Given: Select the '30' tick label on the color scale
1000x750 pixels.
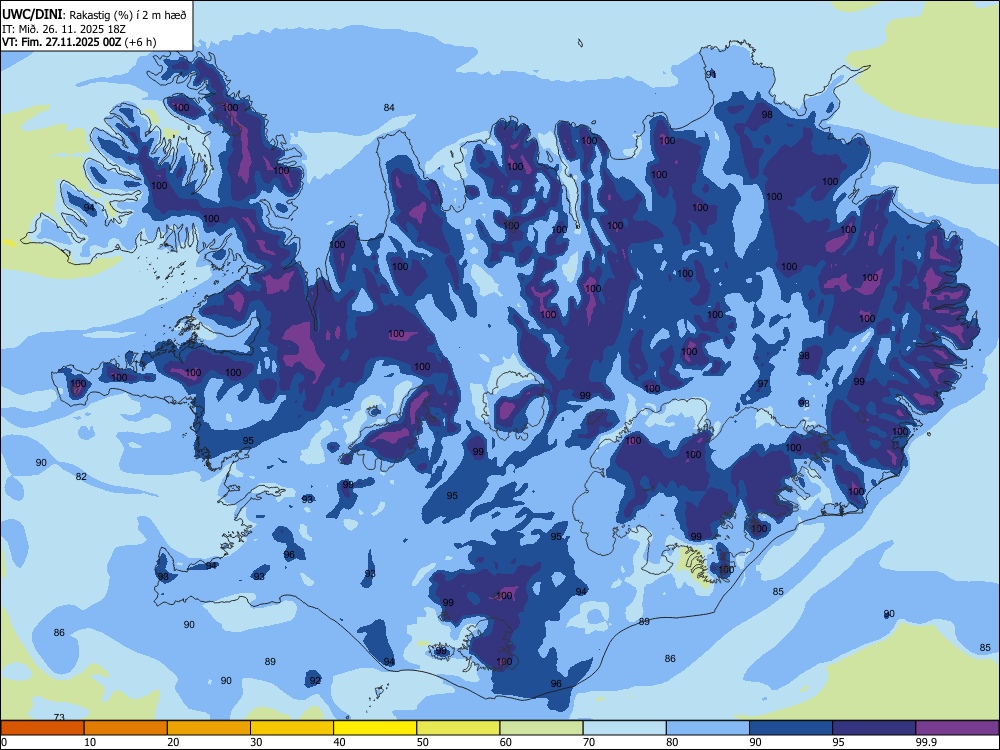Looking at the screenshot, I should [x=256, y=742].
